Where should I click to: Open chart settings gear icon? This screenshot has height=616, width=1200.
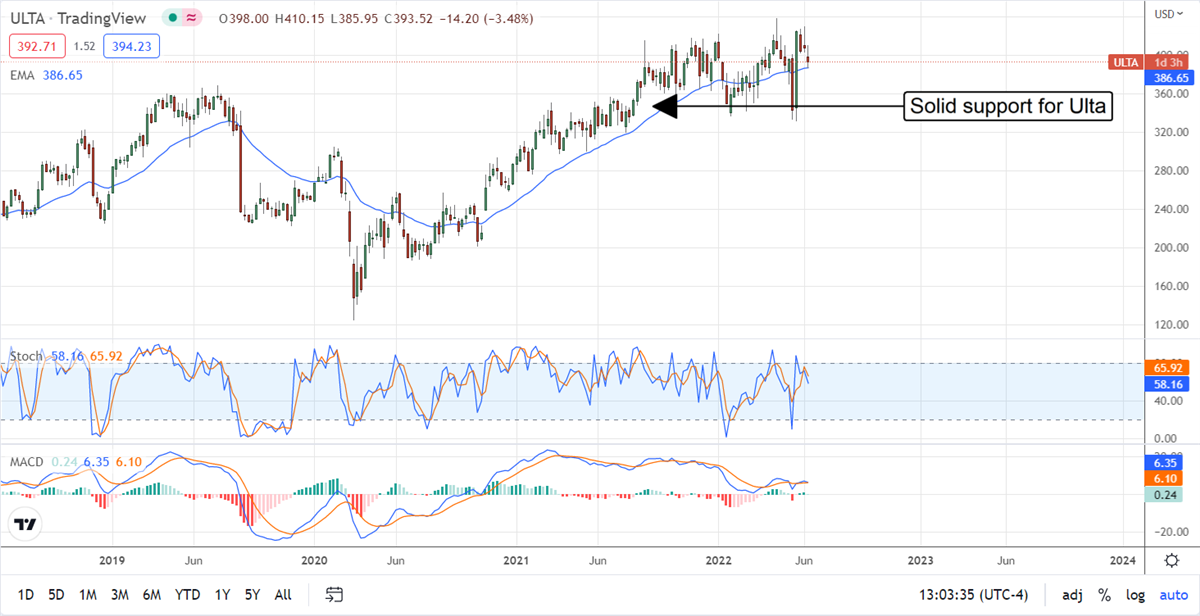pos(1171,559)
